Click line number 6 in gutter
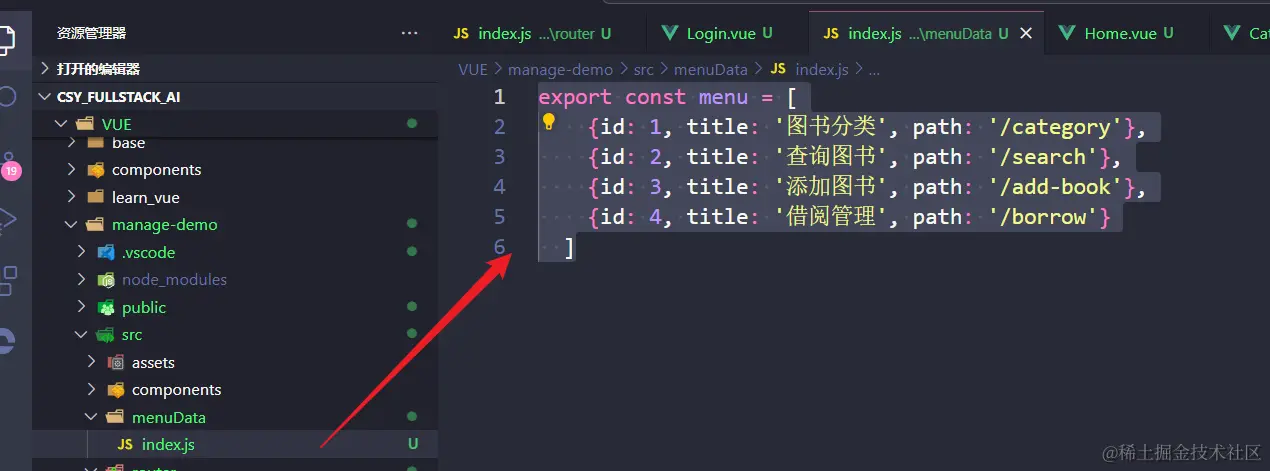Image resolution: width=1270 pixels, height=471 pixels. pyautogui.click(x=500, y=247)
